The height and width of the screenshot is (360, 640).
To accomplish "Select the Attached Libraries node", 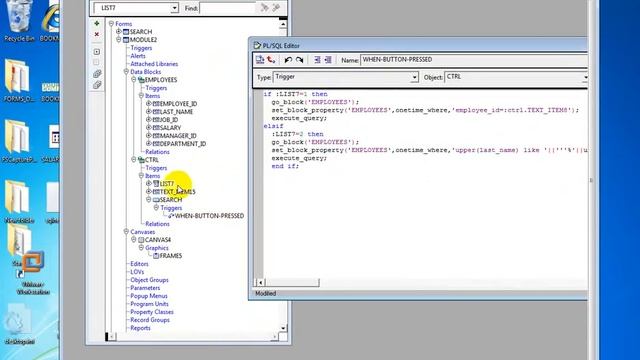I will tap(154, 64).
